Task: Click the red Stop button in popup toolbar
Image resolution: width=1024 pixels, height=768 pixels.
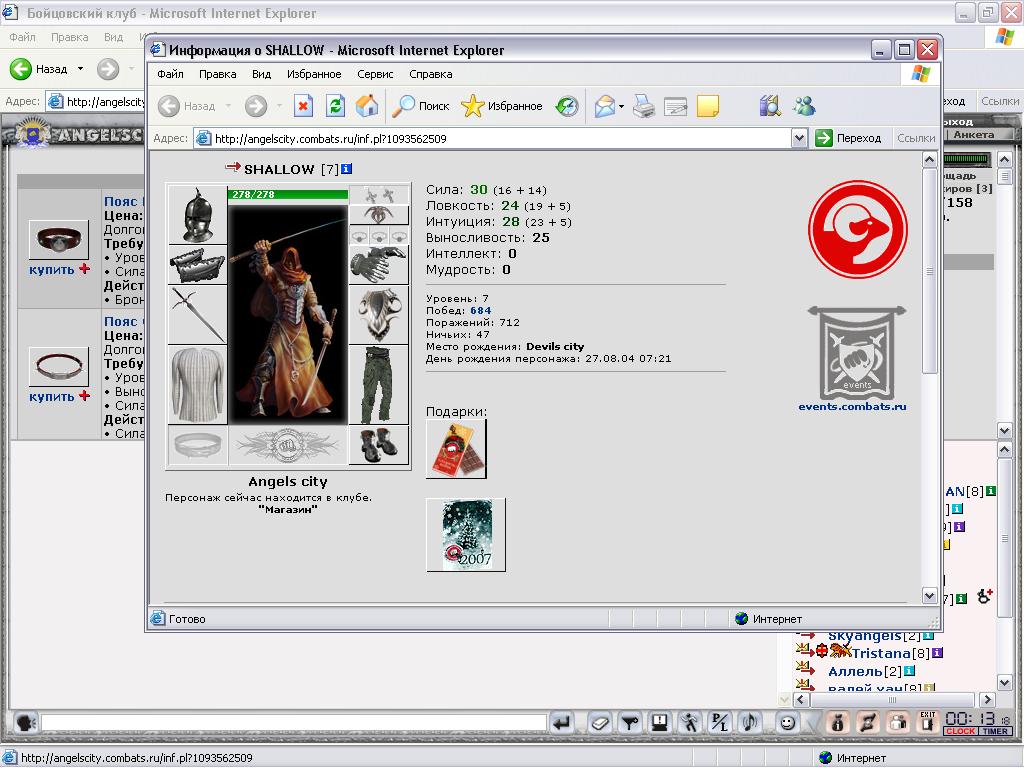Action: [x=303, y=106]
